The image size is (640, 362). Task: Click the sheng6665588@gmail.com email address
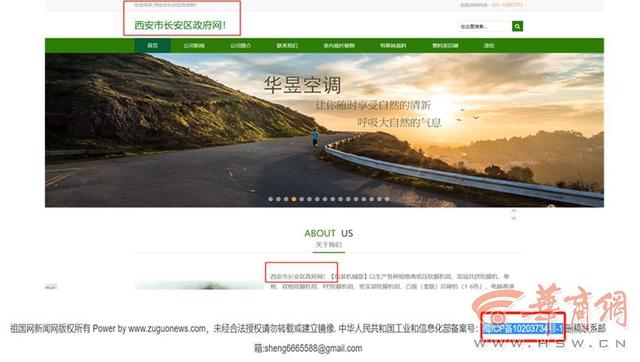tap(313, 348)
